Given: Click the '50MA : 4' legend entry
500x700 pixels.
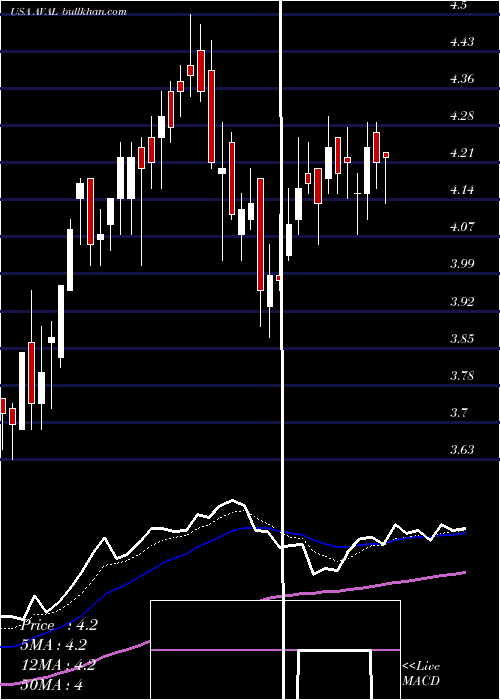Looking at the screenshot, I should pyautogui.click(x=52, y=685).
